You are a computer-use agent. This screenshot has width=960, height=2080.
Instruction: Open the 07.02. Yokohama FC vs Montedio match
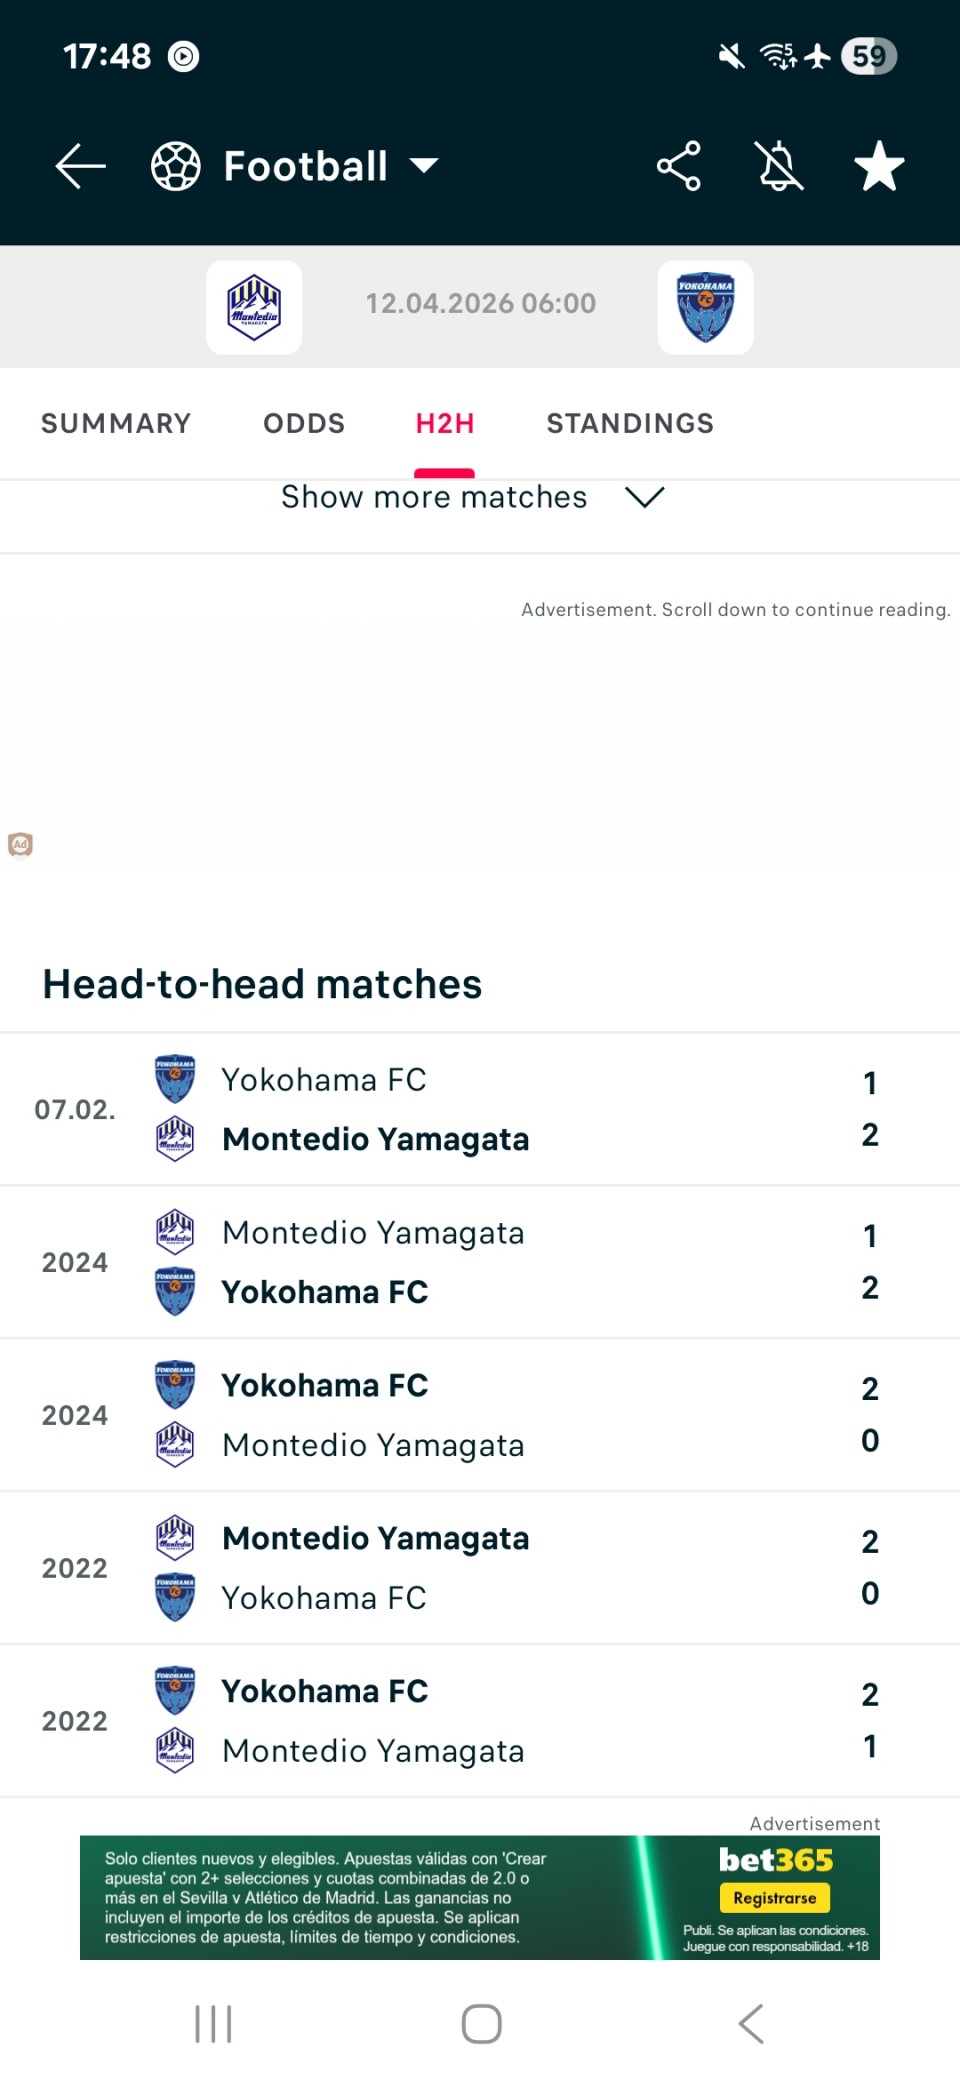click(480, 1109)
